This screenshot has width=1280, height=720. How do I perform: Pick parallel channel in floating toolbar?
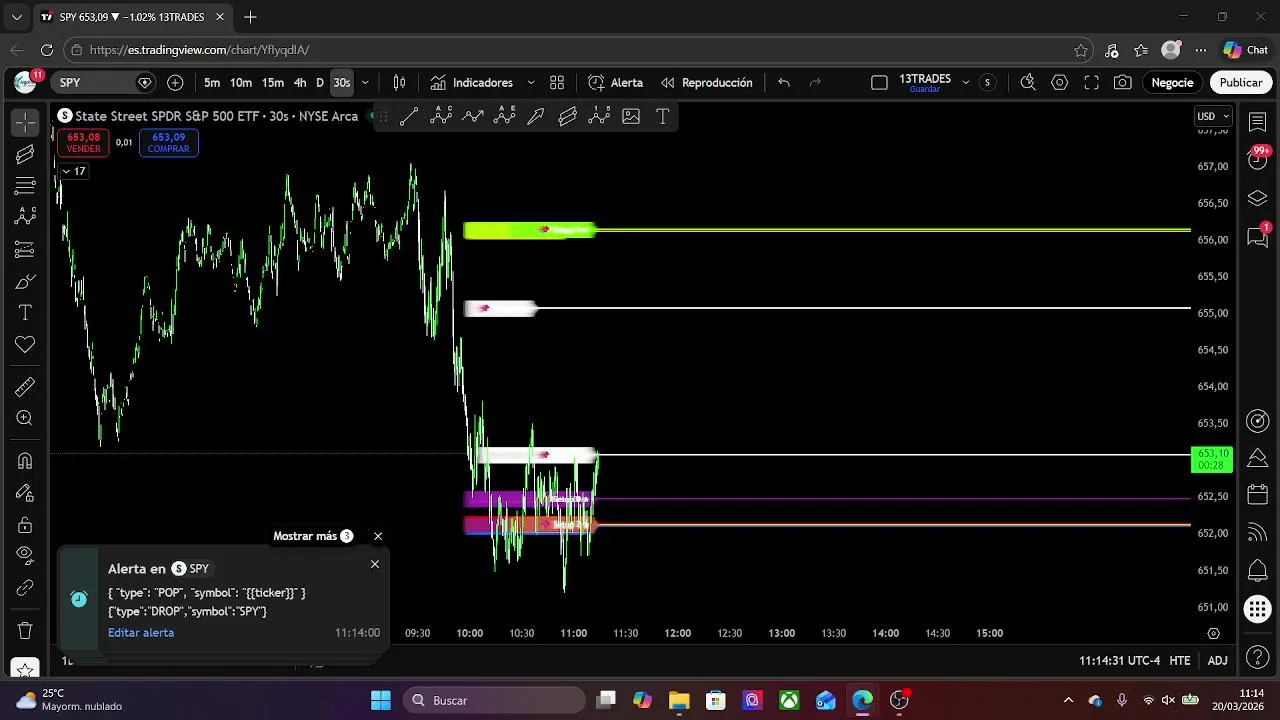click(x=568, y=116)
